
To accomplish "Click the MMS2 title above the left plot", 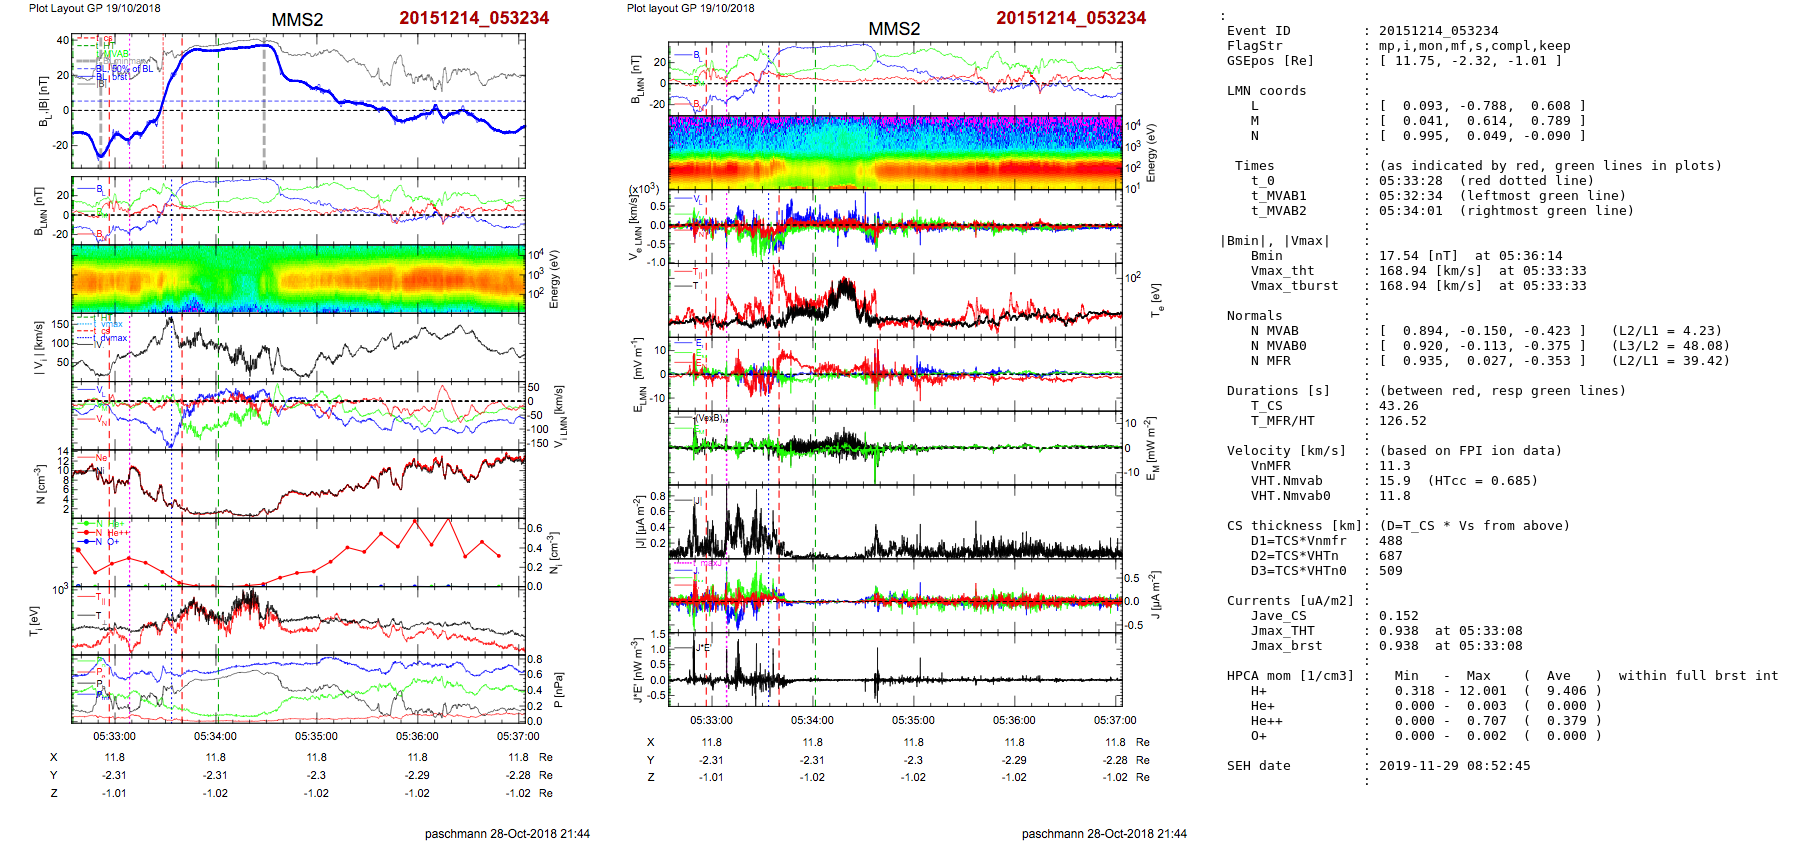I will 297,20.
